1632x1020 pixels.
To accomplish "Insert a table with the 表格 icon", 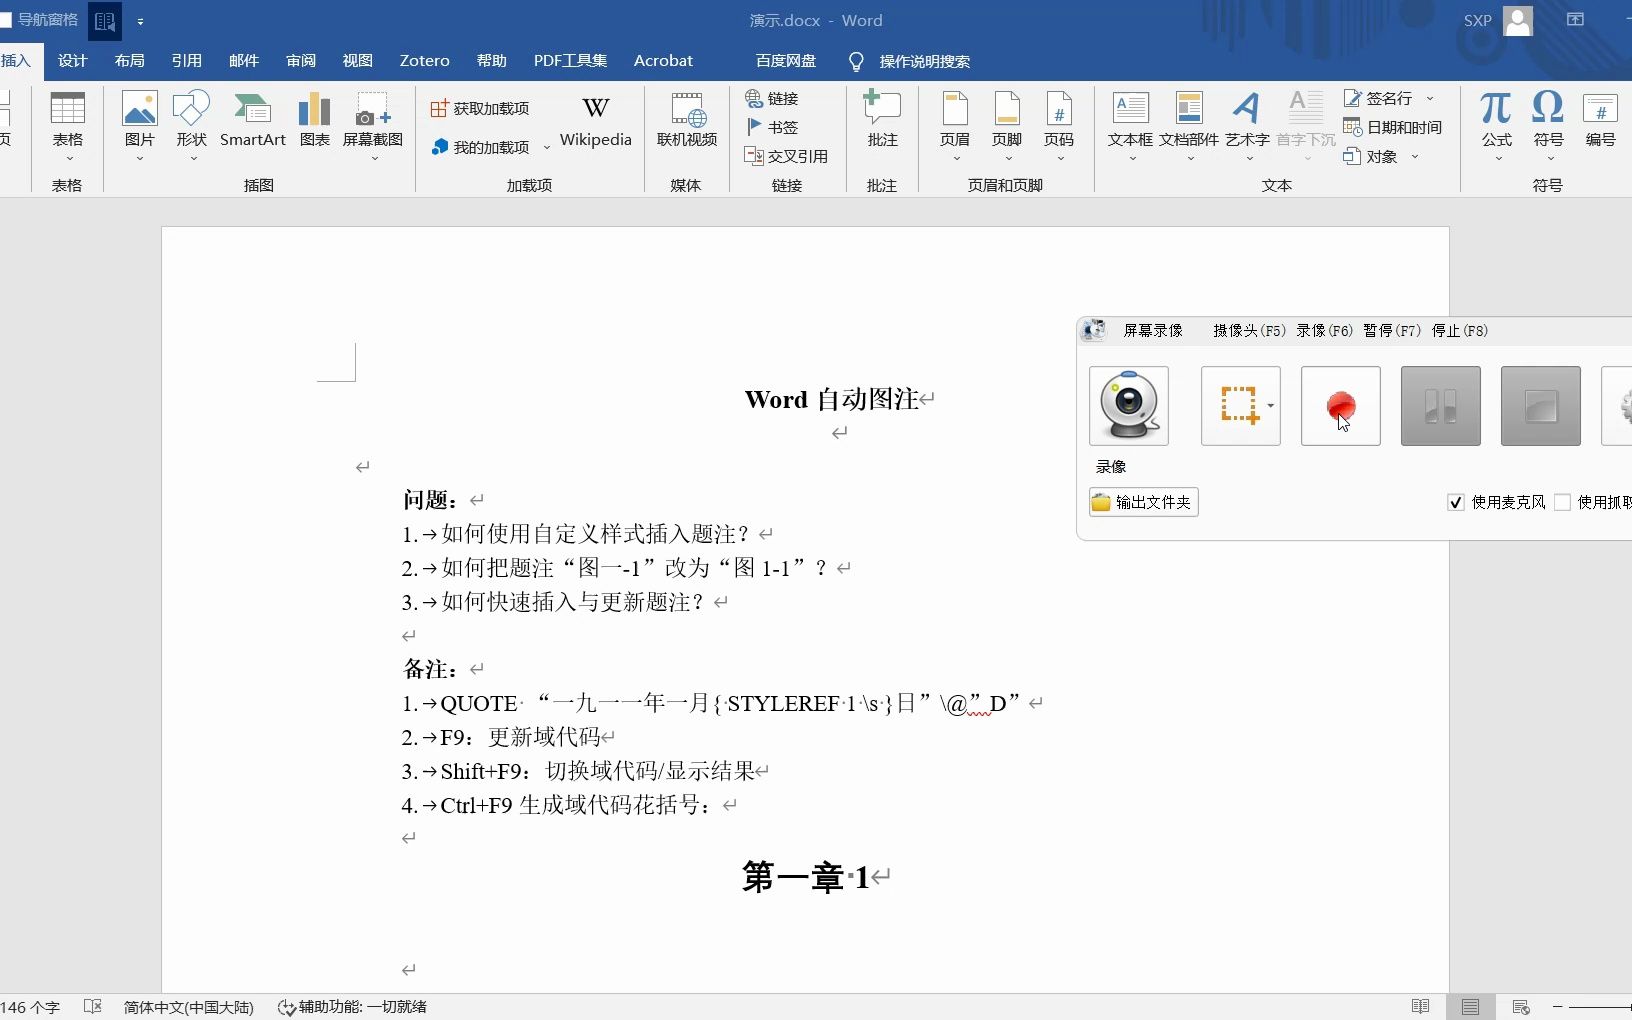I will tap(67, 108).
